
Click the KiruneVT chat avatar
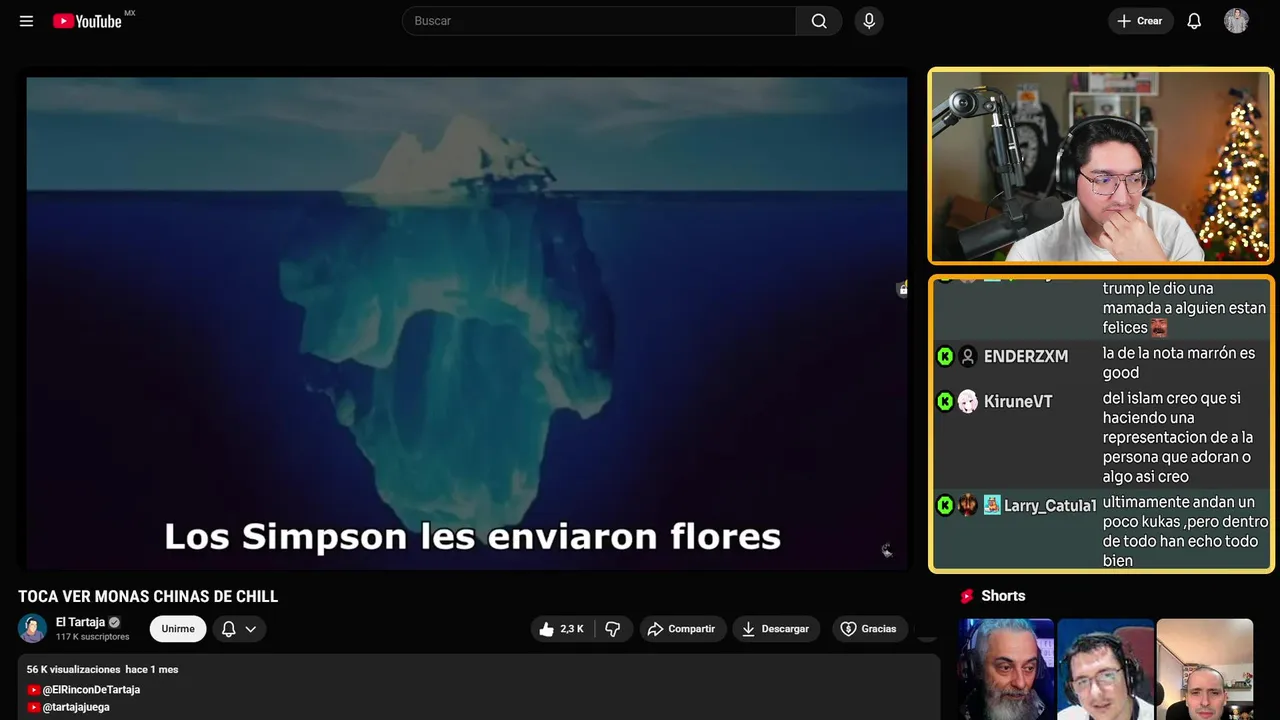pyautogui.click(x=967, y=401)
